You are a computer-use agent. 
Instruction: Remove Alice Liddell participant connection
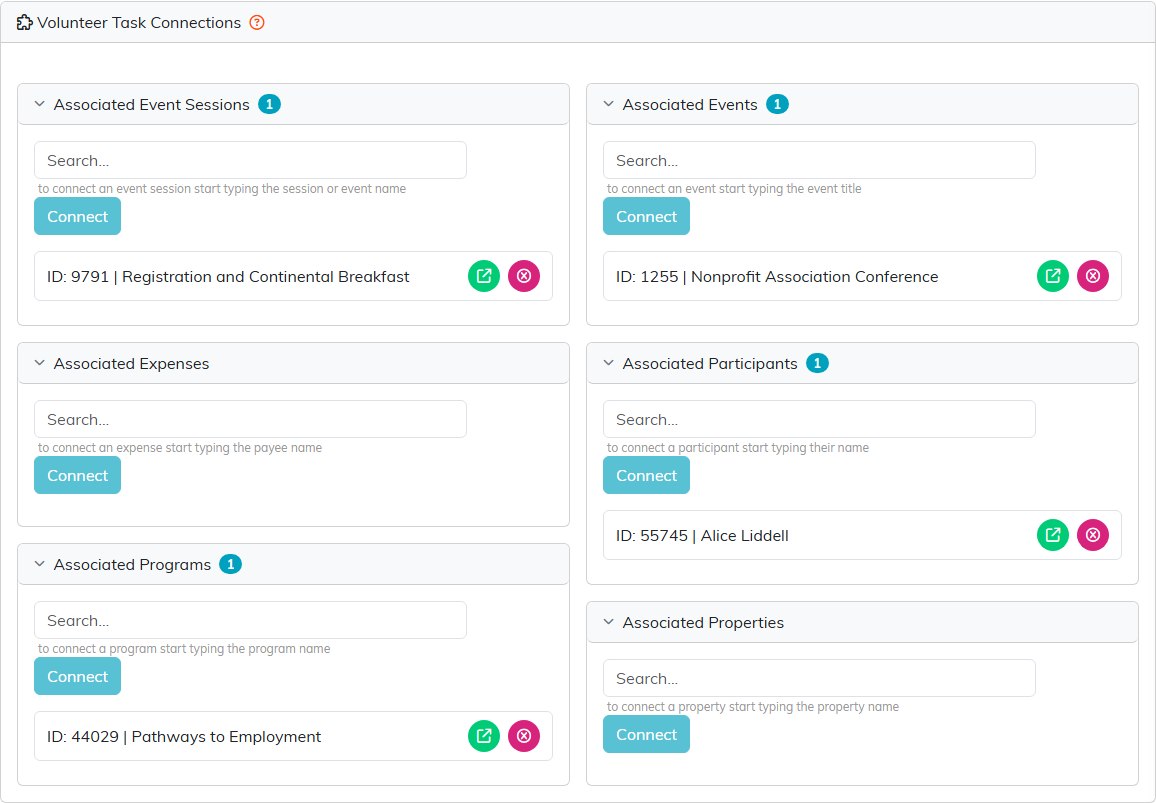tap(1093, 535)
